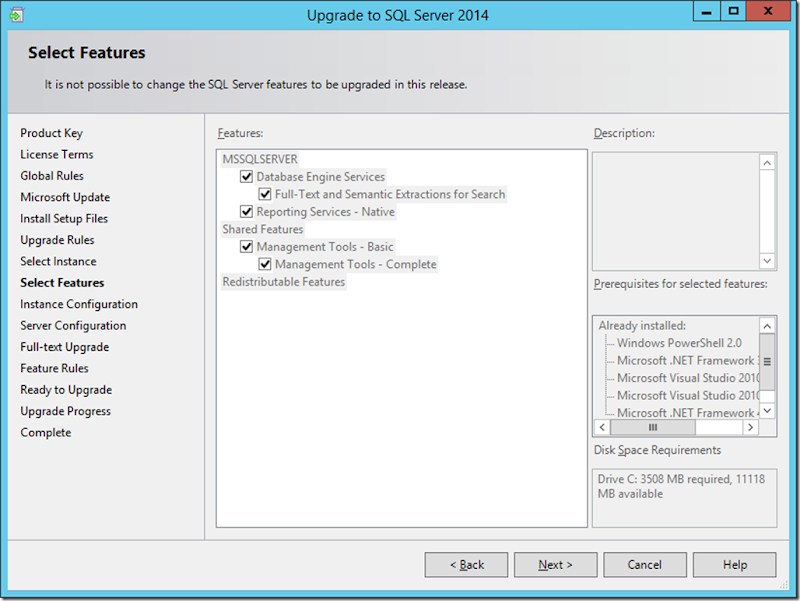Close the Upgrade to SQL Server window

(x=768, y=11)
